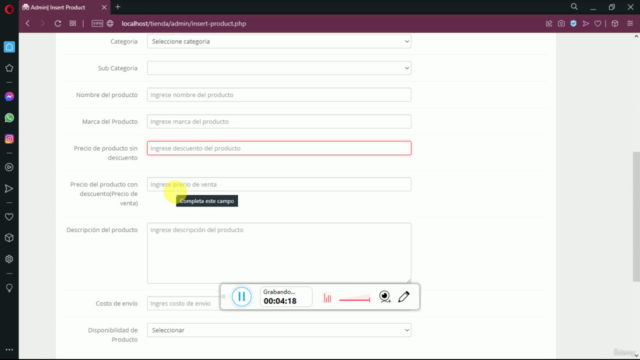Click the site info globe icon
This screenshot has width=640, height=360.
(110, 24)
